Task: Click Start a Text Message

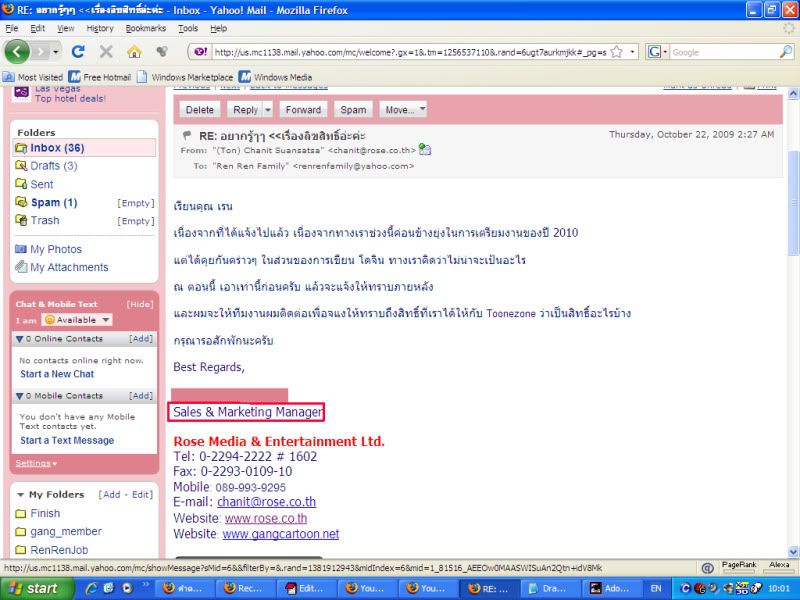Action: (x=67, y=440)
